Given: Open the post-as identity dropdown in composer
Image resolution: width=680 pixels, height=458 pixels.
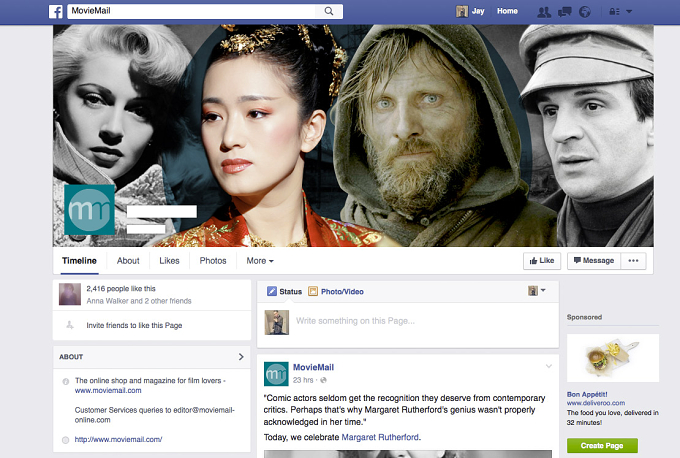Looking at the screenshot, I should (x=536, y=291).
